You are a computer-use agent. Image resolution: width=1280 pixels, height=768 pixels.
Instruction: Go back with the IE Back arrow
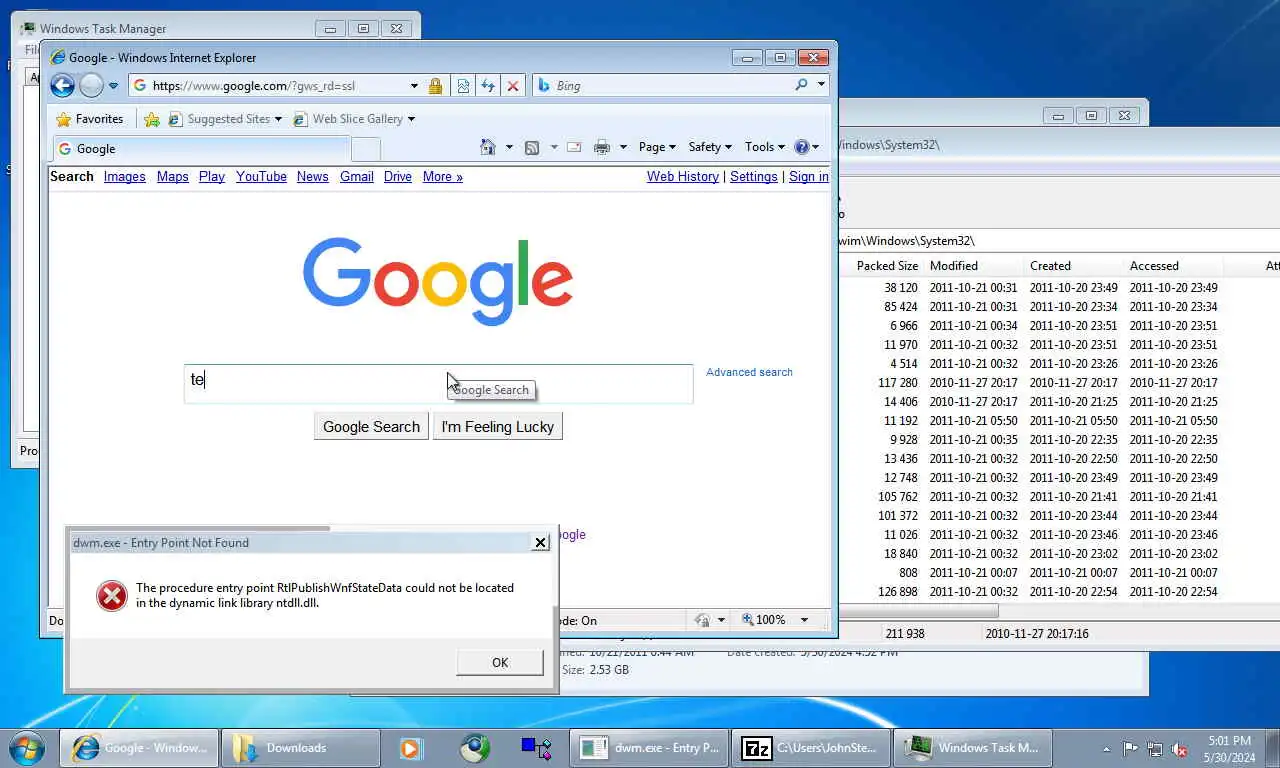pos(62,86)
